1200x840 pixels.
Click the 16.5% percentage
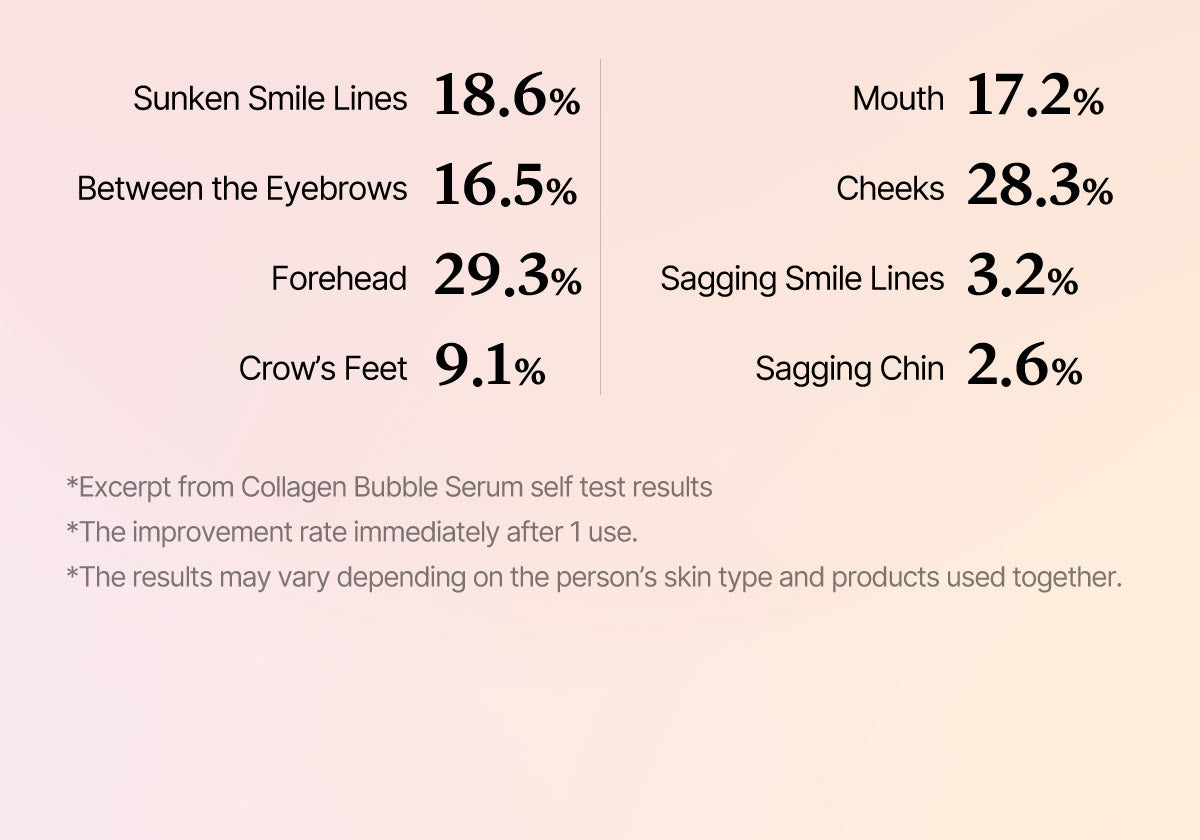click(505, 188)
